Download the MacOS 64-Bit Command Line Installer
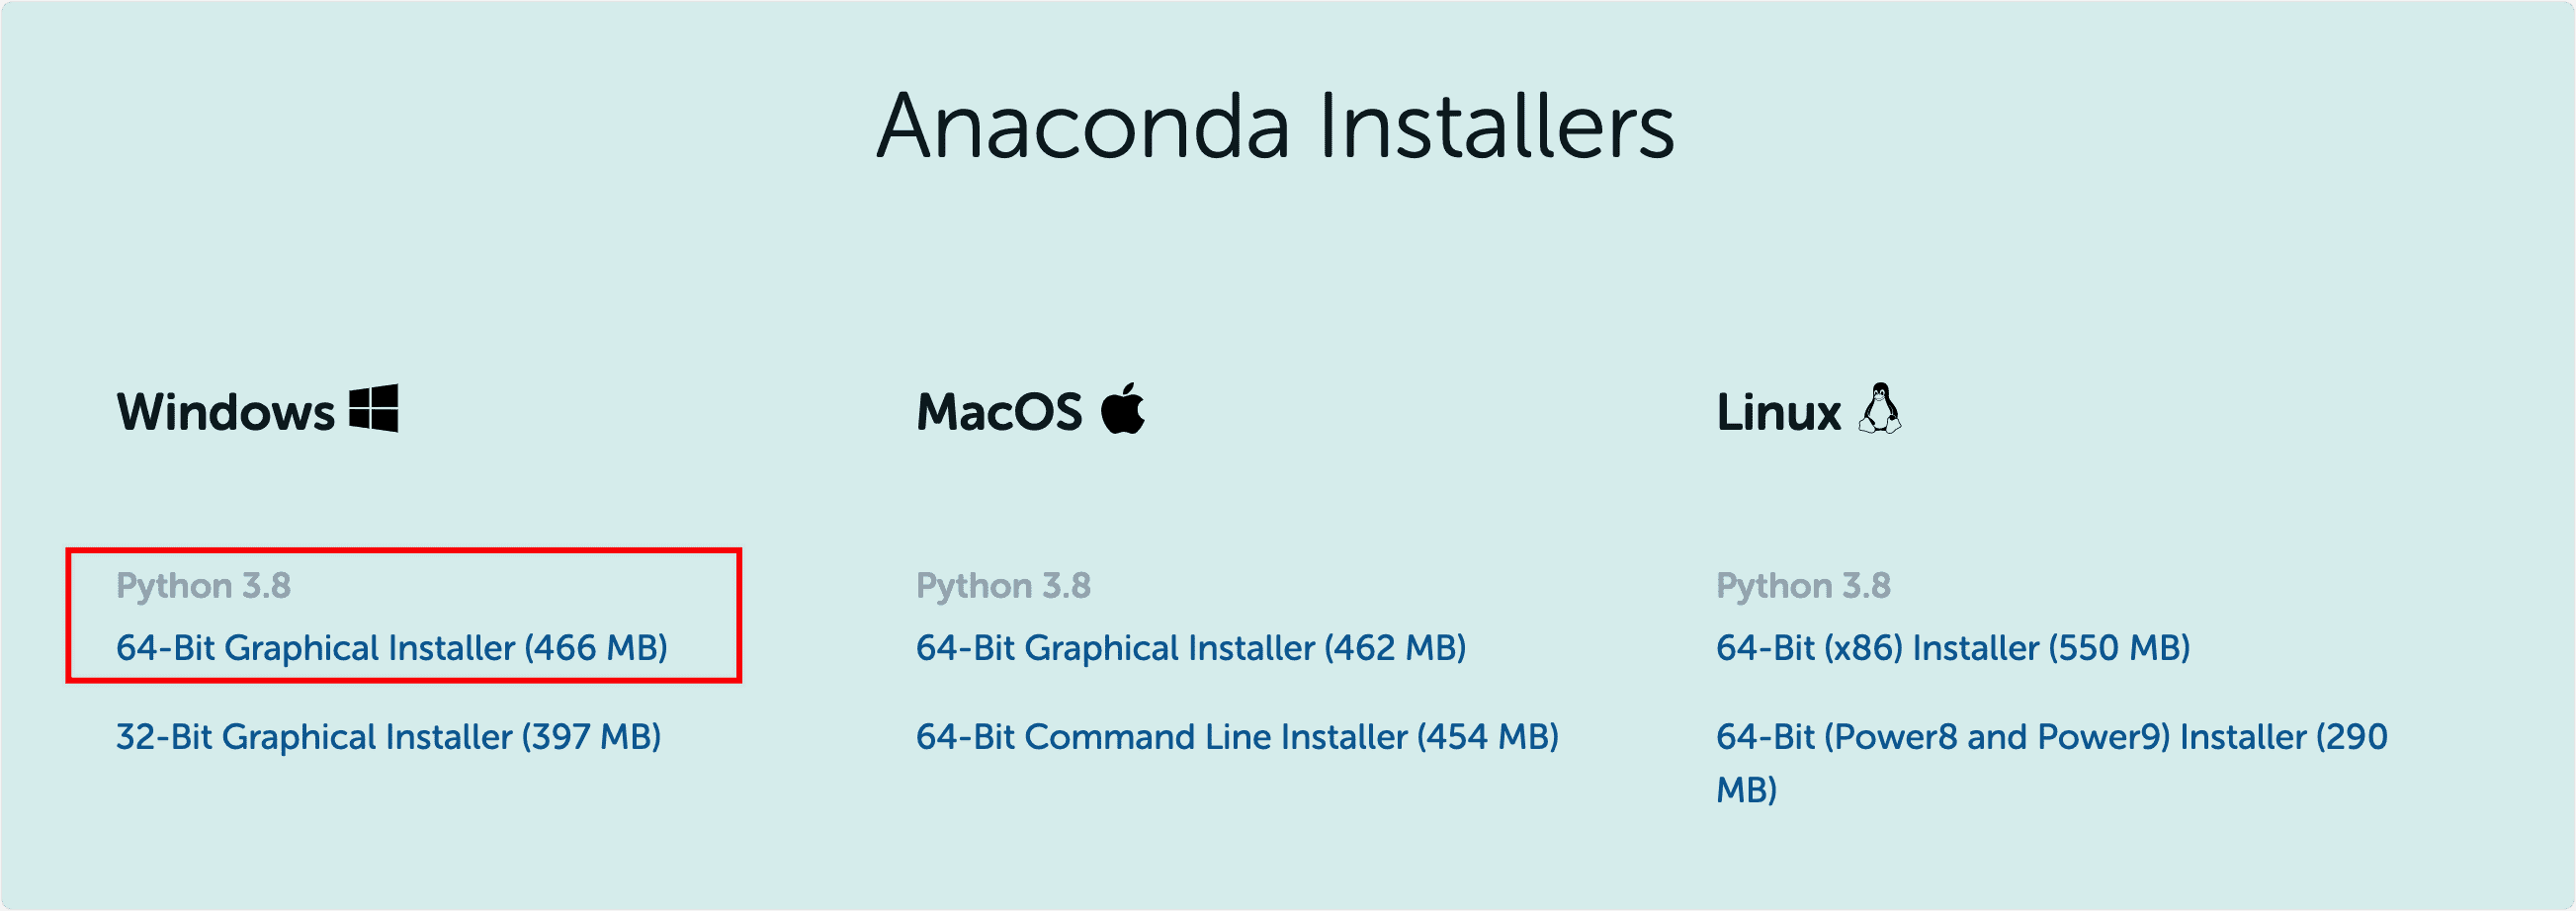The height and width of the screenshot is (911, 2576). point(1239,737)
